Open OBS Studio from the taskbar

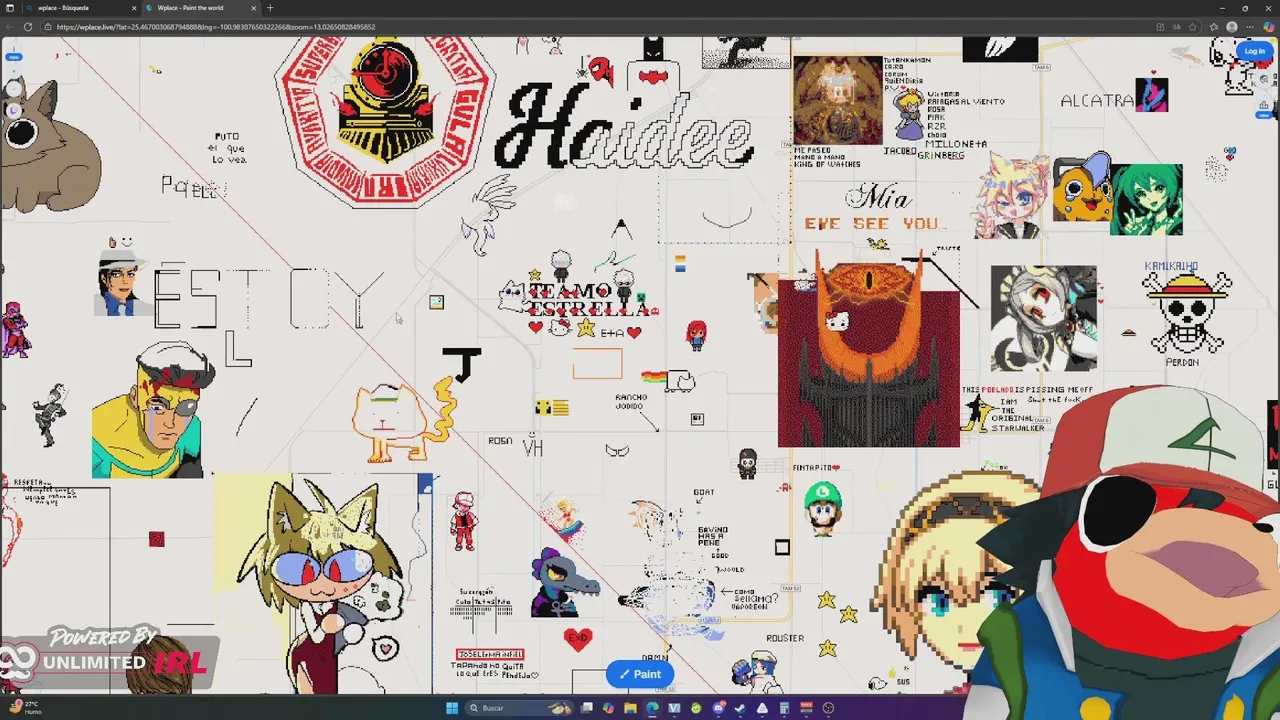point(828,708)
